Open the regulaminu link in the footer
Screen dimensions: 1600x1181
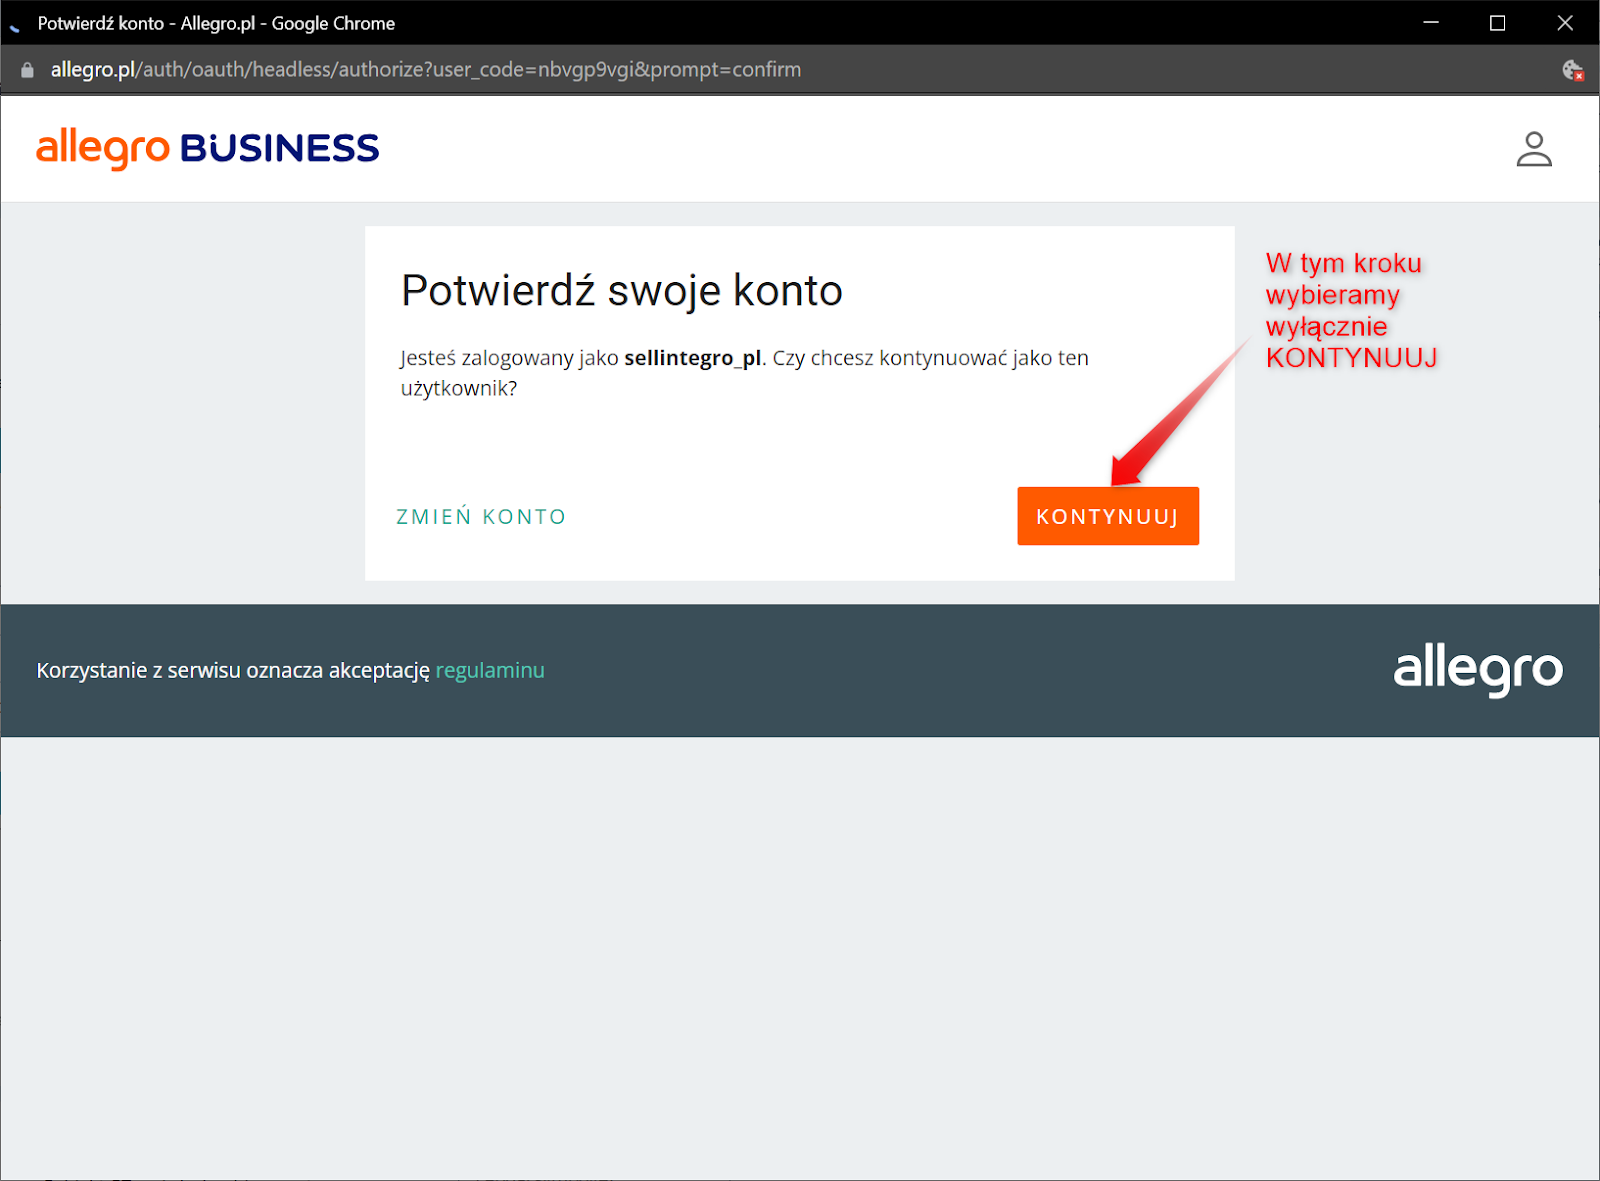(x=490, y=670)
